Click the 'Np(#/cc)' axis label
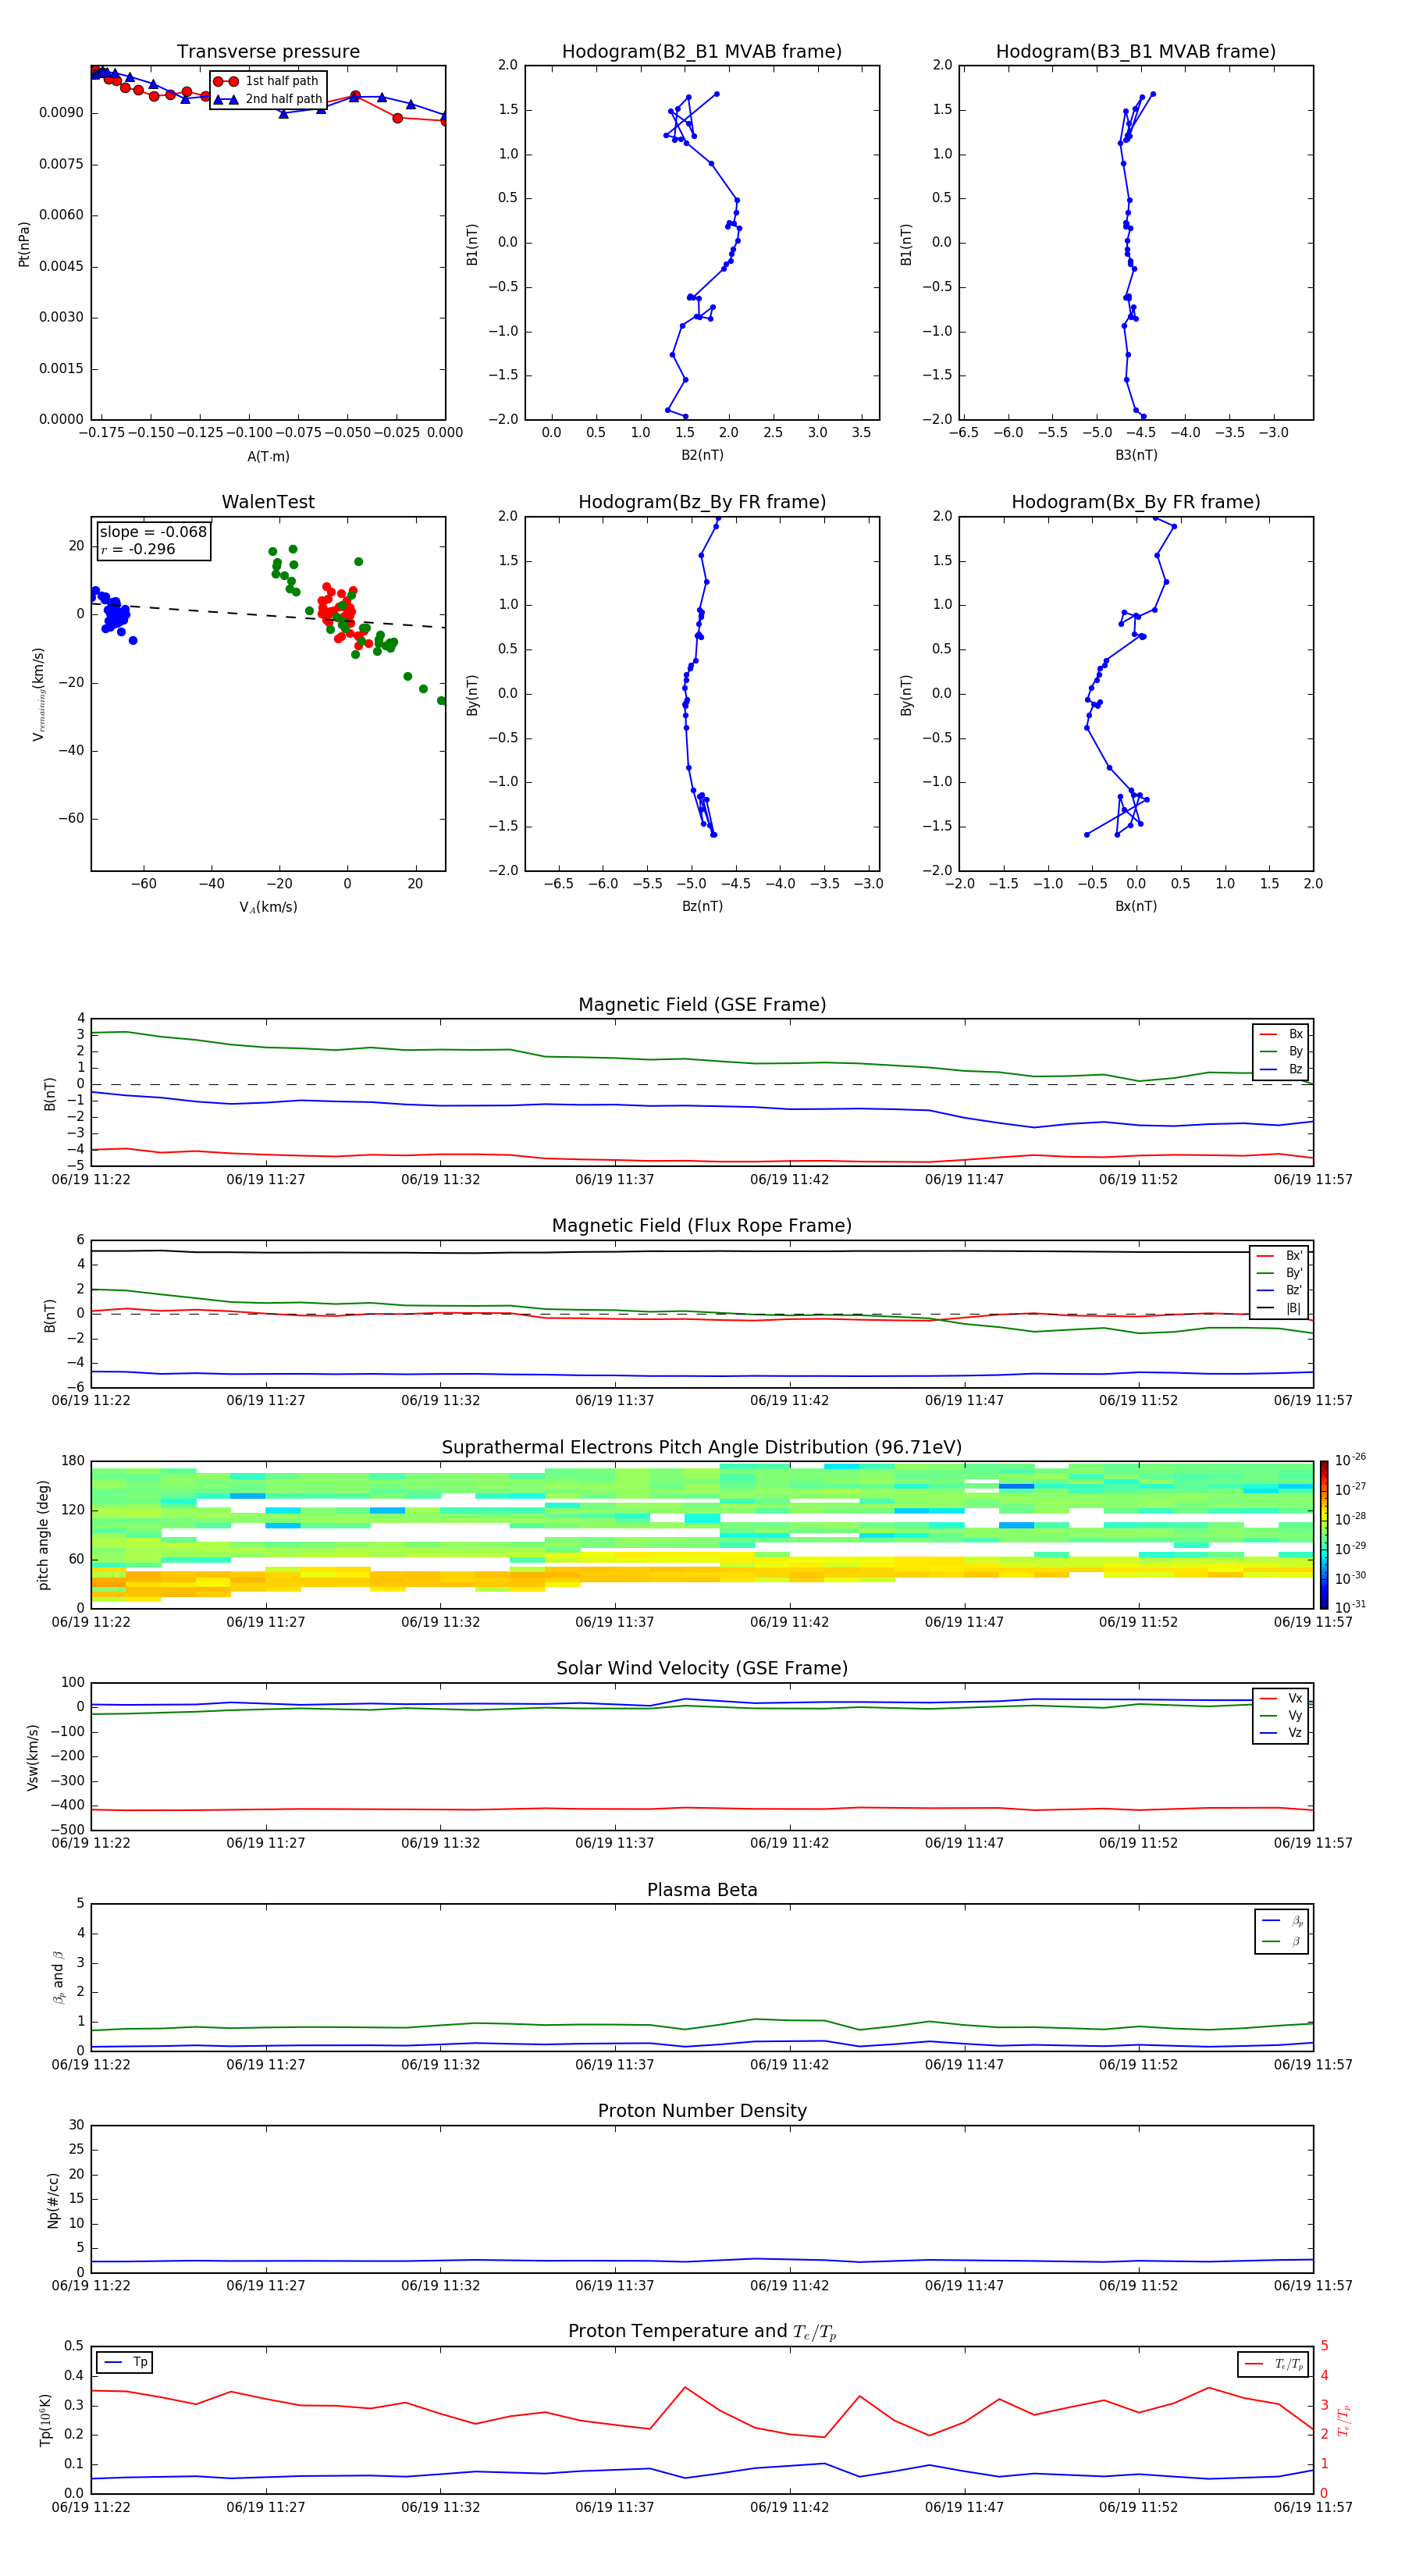1405x2576 pixels. tap(54, 2200)
